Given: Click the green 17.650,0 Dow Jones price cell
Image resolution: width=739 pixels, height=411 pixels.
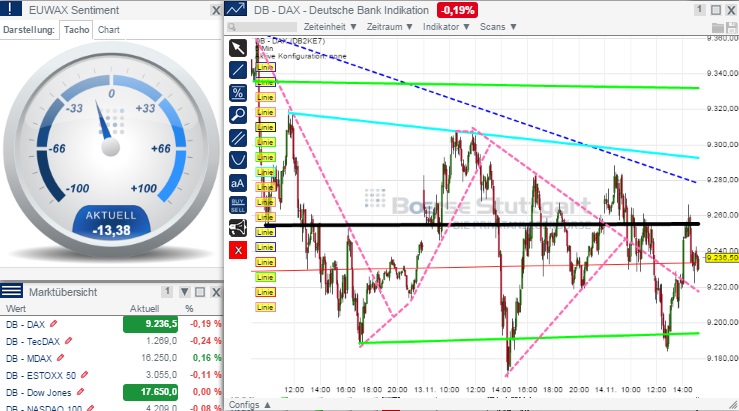Looking at the screenshot, I should tap(150, 392).
